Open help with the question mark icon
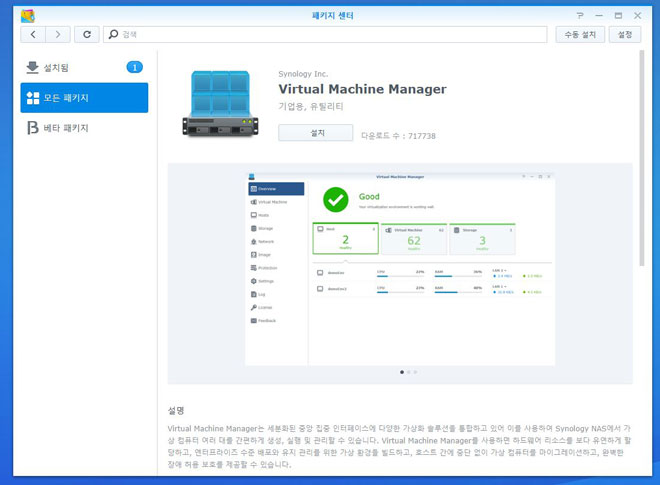 [580, 16]
